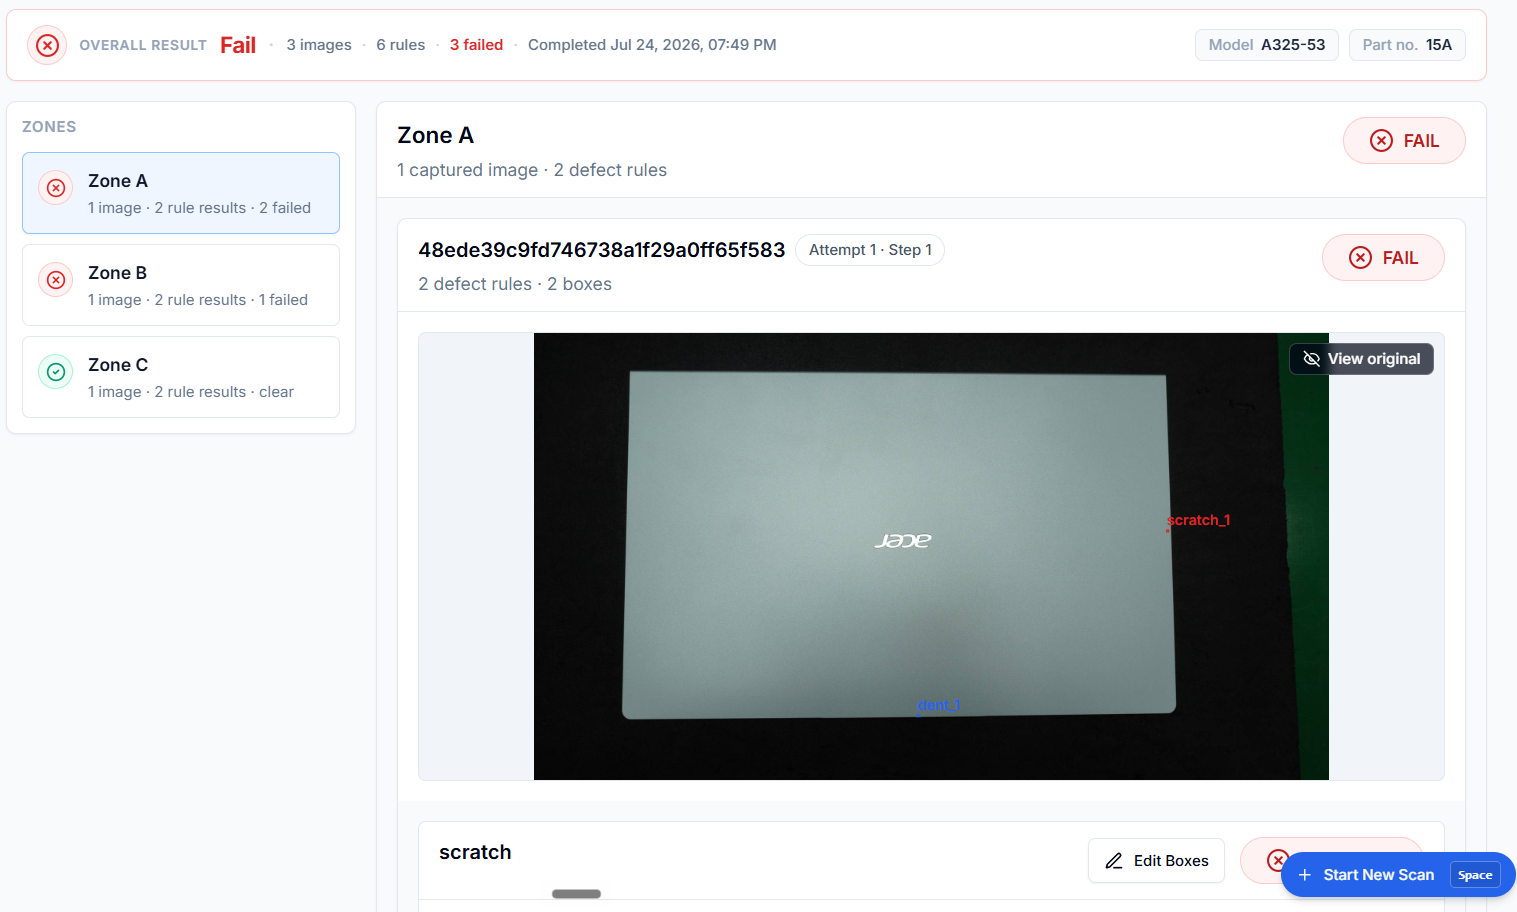The height and width of the screenshot is (912, 1517).
Task: Click the Attempt 1 · Step 1 chip
Action: click(870, 250)
